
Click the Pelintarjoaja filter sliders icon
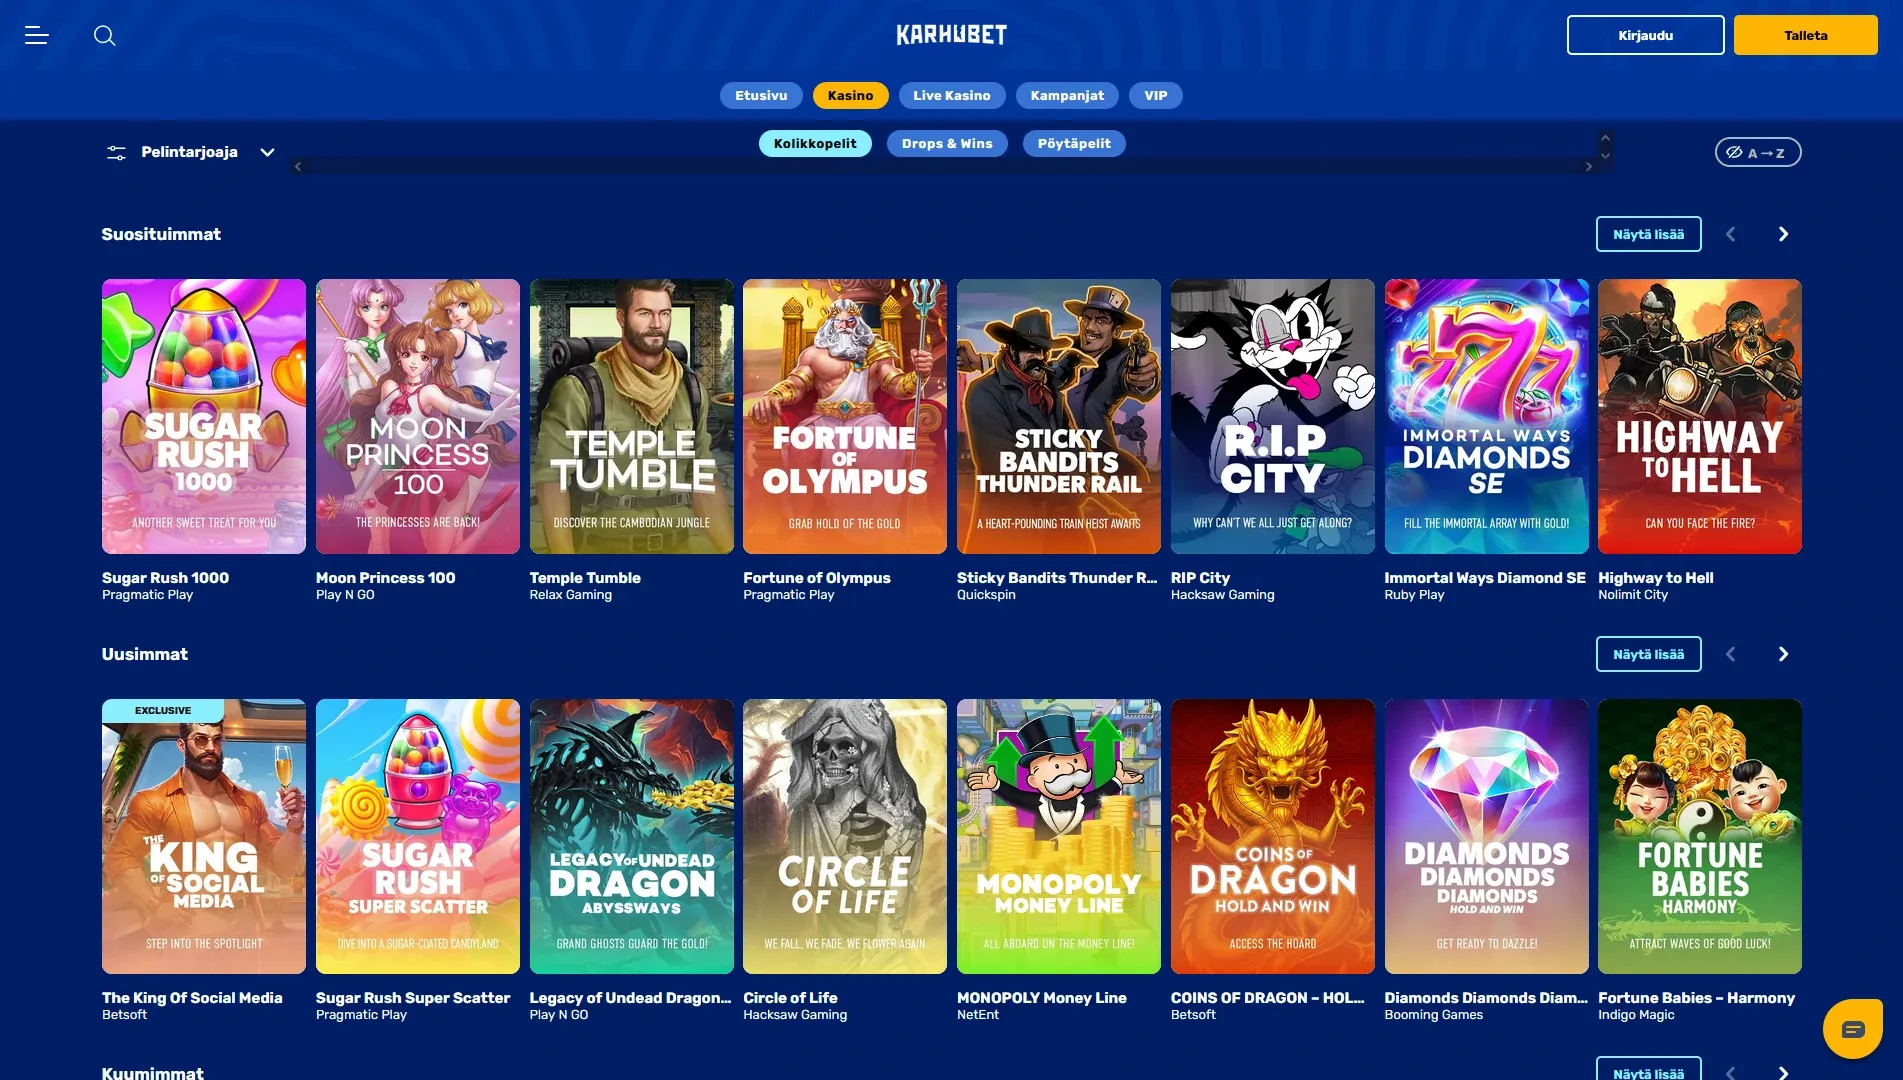click(x=116, y=152)
